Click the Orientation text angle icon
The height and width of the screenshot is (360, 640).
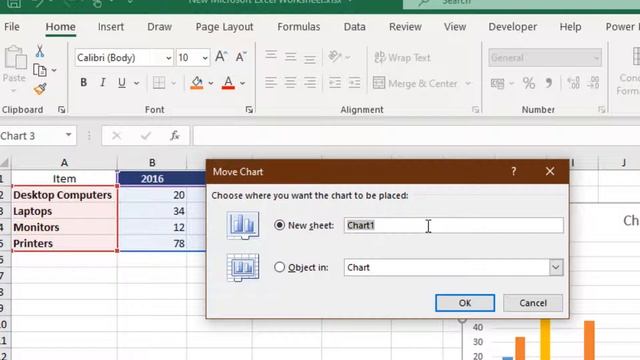coord(335,56)
